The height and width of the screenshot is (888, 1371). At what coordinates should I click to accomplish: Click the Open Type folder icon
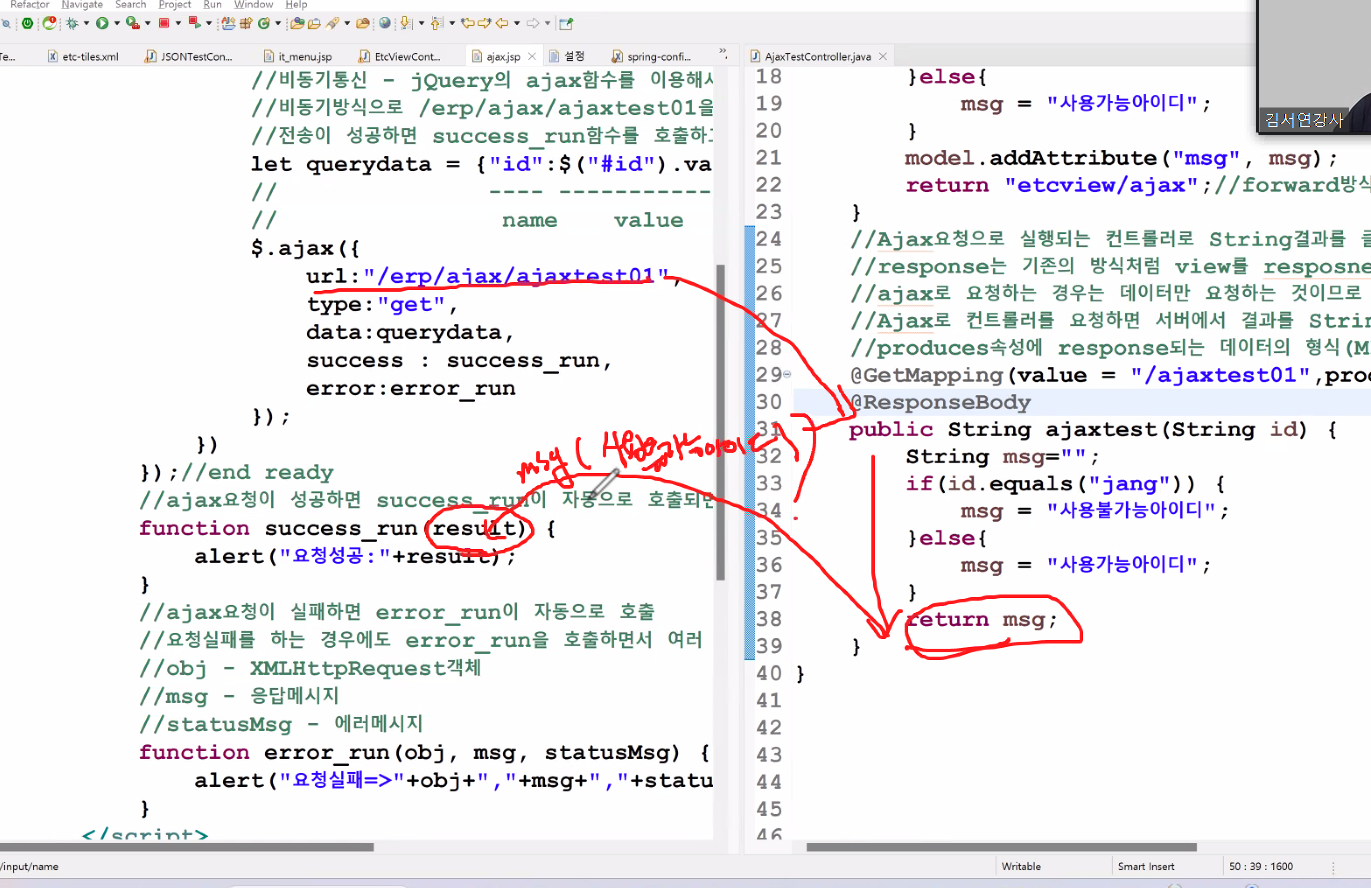coord(298,22)
